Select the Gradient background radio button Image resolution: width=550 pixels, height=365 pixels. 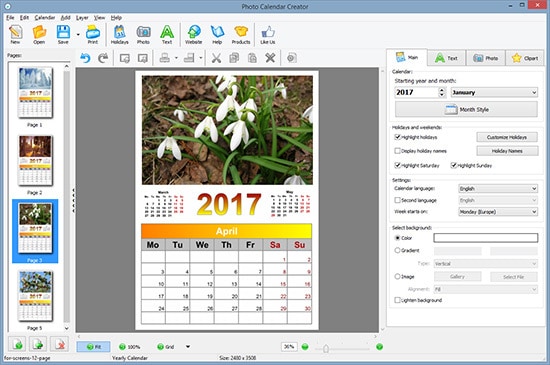tap(397, 250)
